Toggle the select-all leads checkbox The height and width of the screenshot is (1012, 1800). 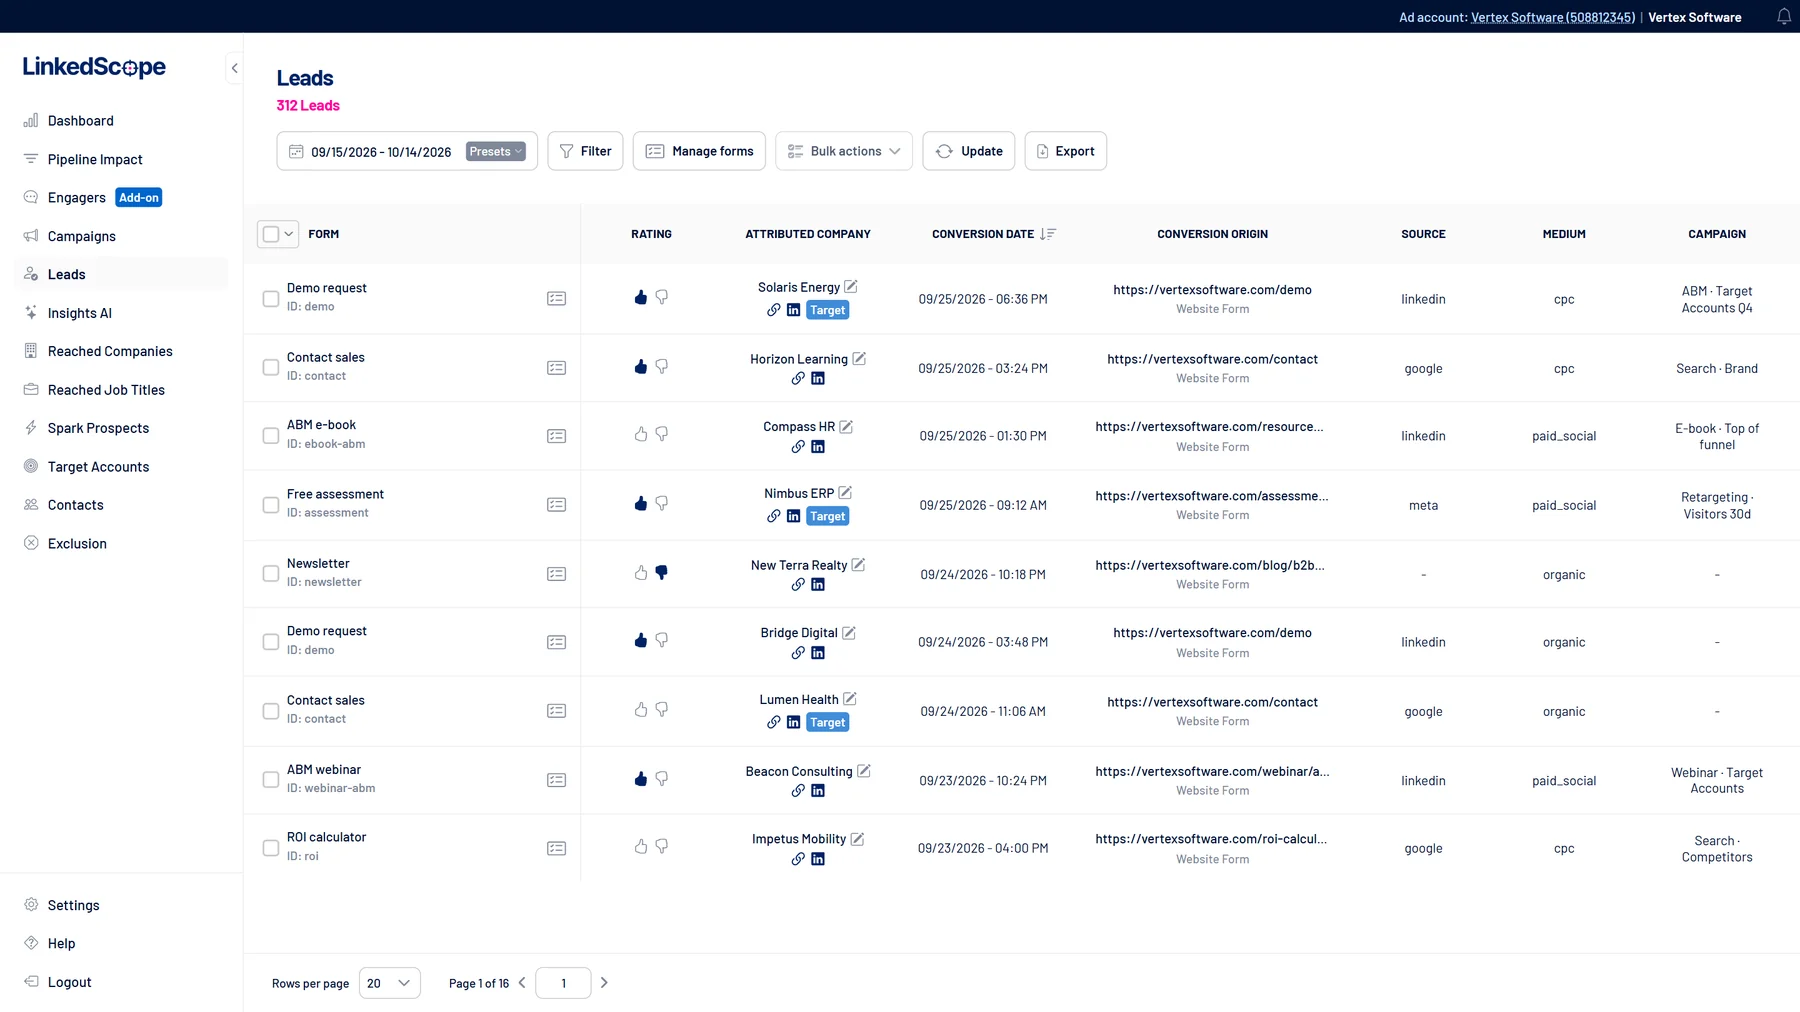coord(271,234)
